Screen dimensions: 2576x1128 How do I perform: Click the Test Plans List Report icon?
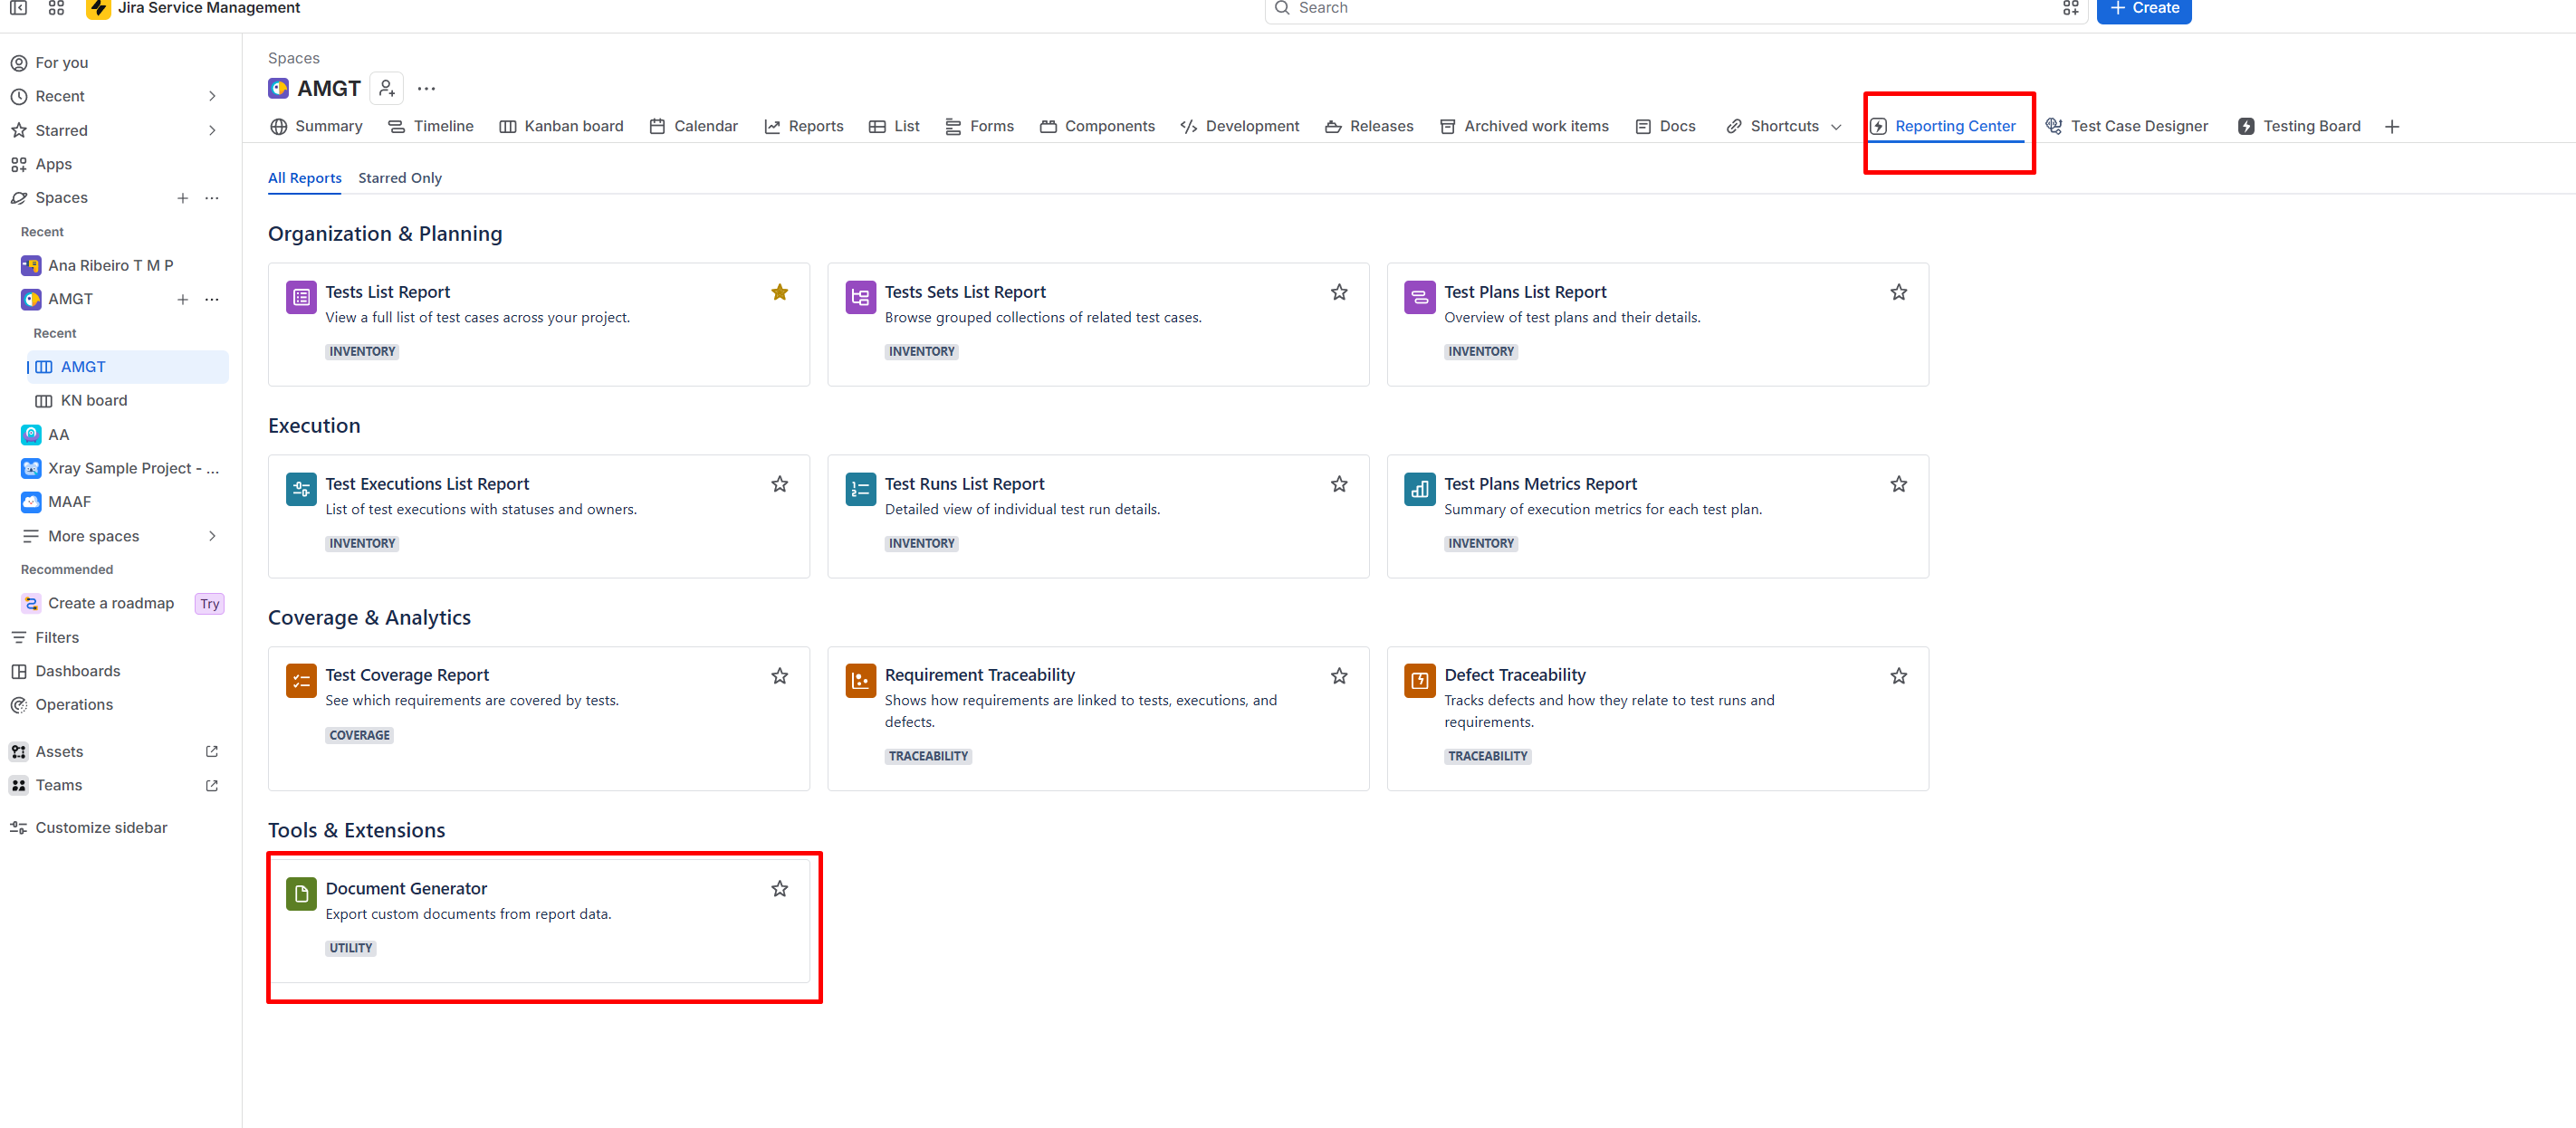(x=1420, y=297)
